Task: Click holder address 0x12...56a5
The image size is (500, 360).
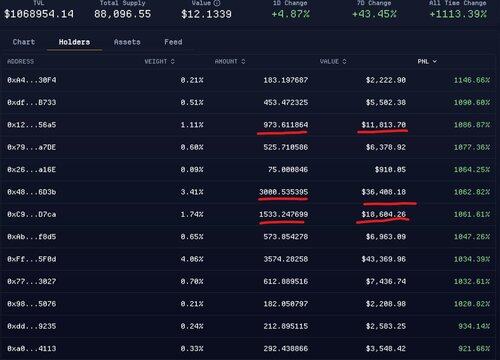Action: click(x=32, y=125)
